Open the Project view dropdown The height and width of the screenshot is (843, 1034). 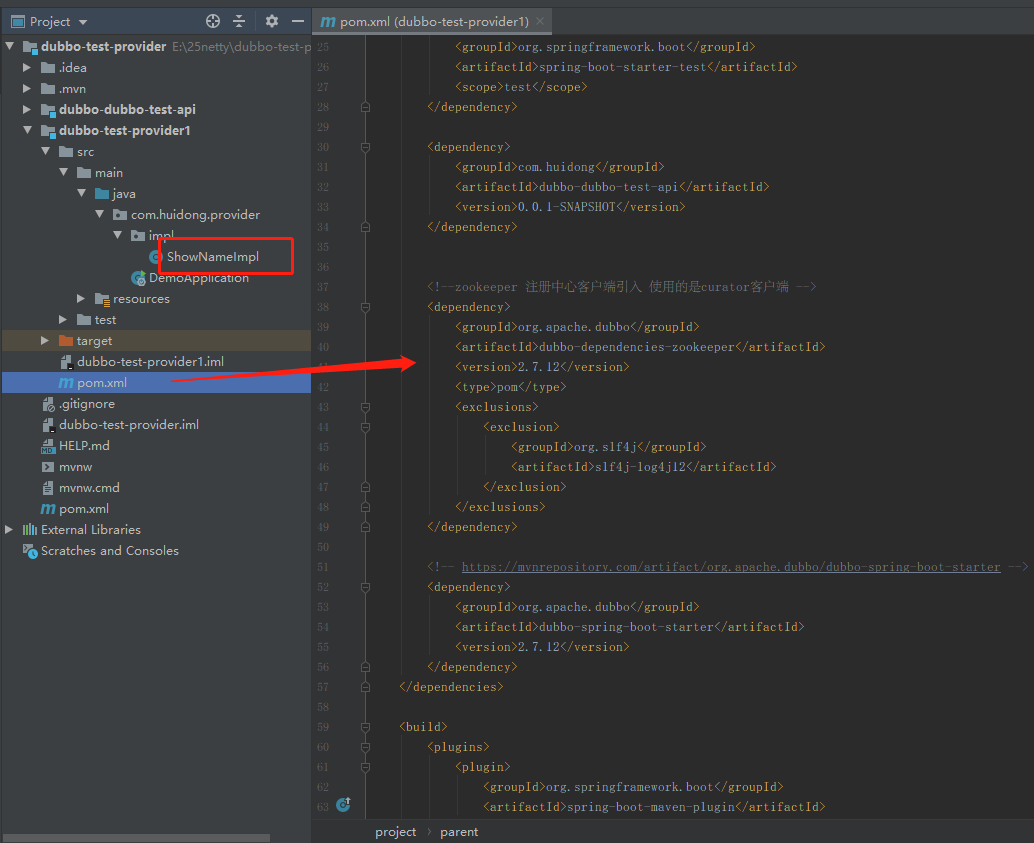(x=83, y=22)
